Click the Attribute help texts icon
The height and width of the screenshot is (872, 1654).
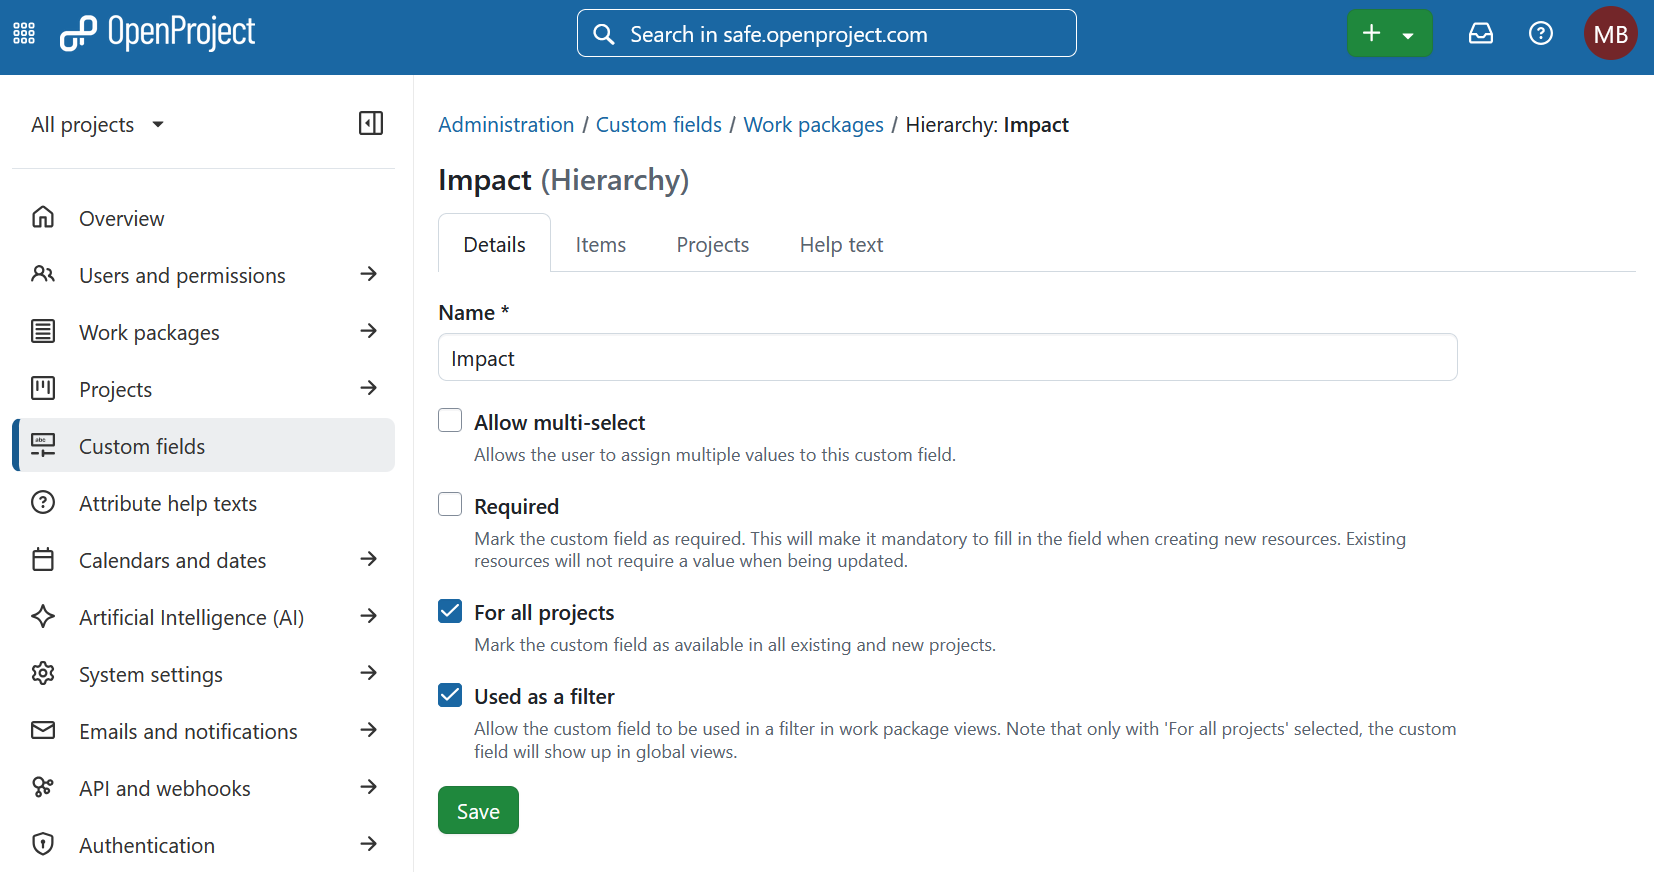pos(43,502)
